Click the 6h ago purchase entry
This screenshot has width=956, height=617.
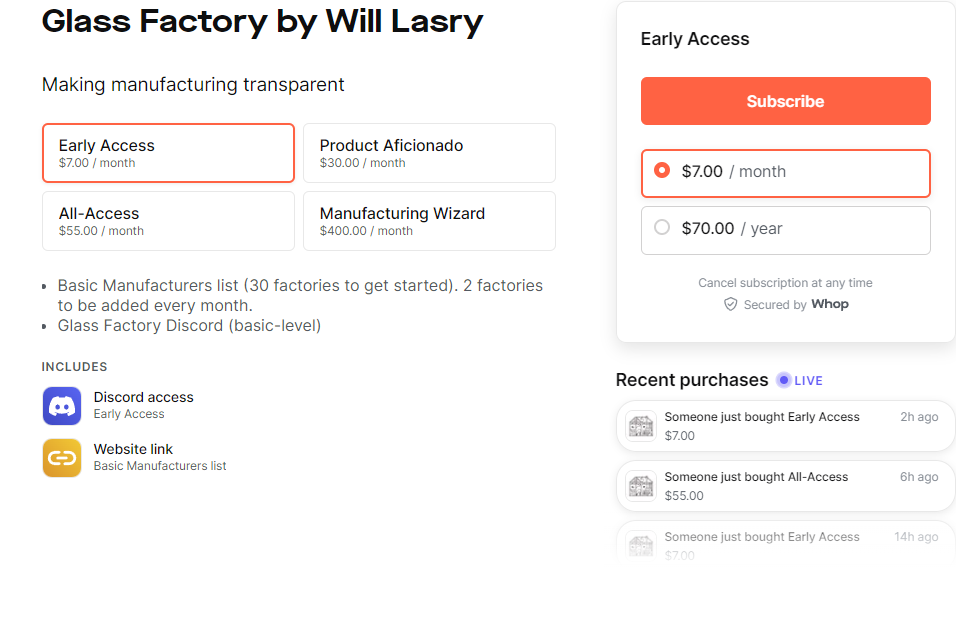click(785, 485)
